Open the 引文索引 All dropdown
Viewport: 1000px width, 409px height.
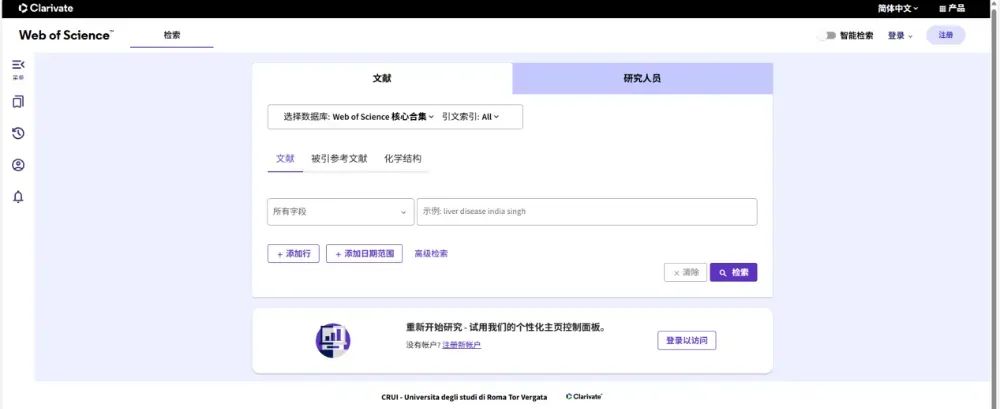coord(471,117)
